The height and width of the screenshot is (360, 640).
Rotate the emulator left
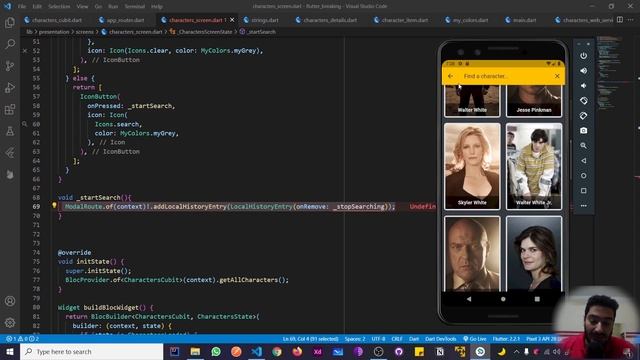tap(584, 100)
